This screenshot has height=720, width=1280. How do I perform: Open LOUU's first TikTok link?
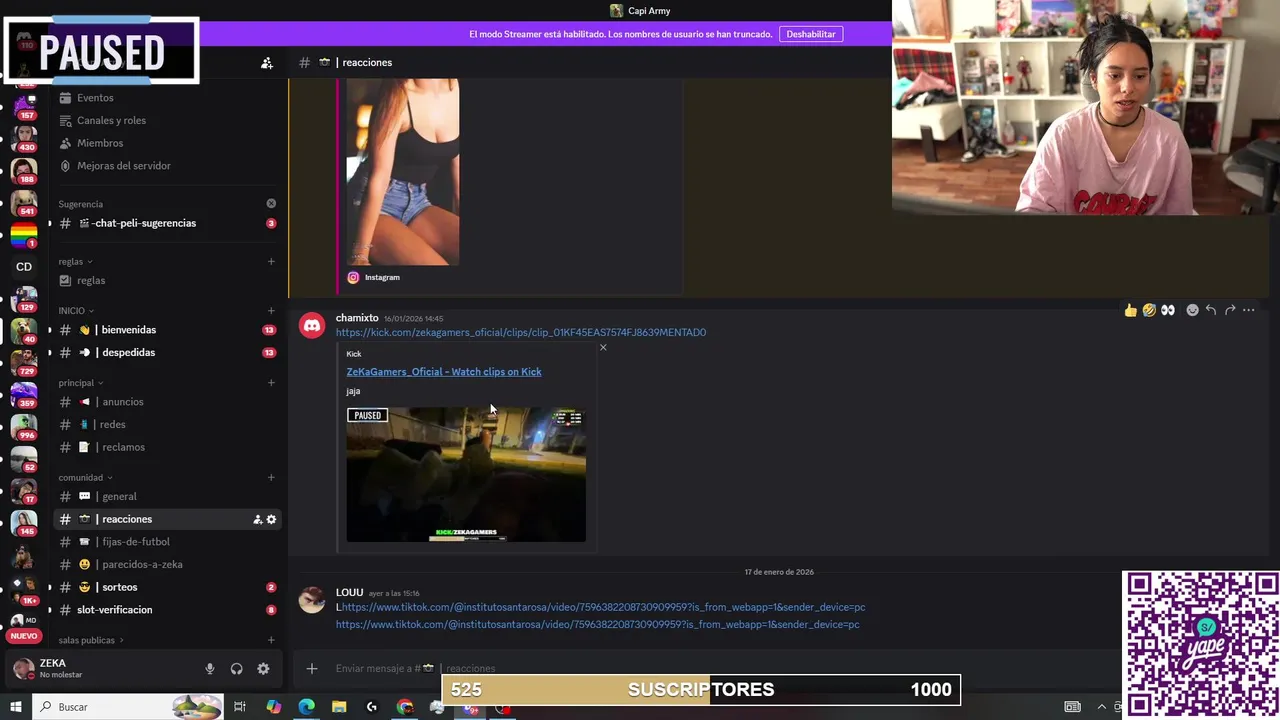coord(603,607)
